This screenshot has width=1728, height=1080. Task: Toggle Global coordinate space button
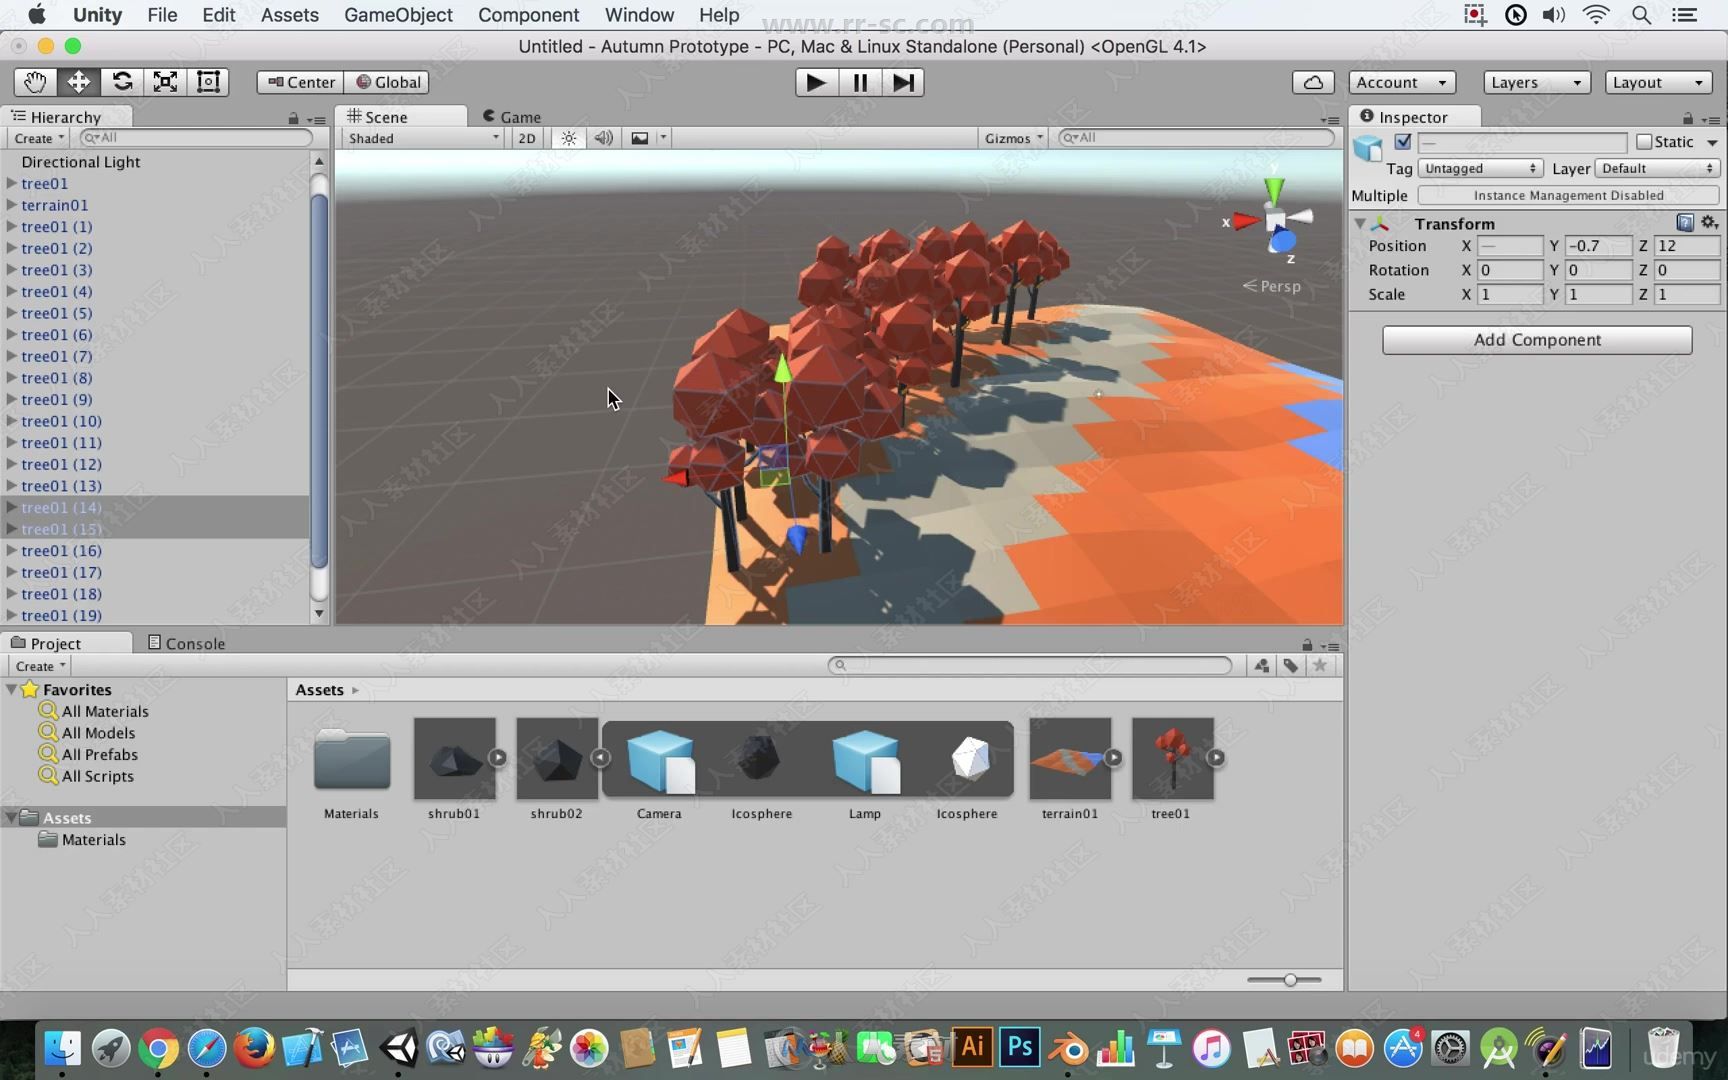(x=388, y=82)
